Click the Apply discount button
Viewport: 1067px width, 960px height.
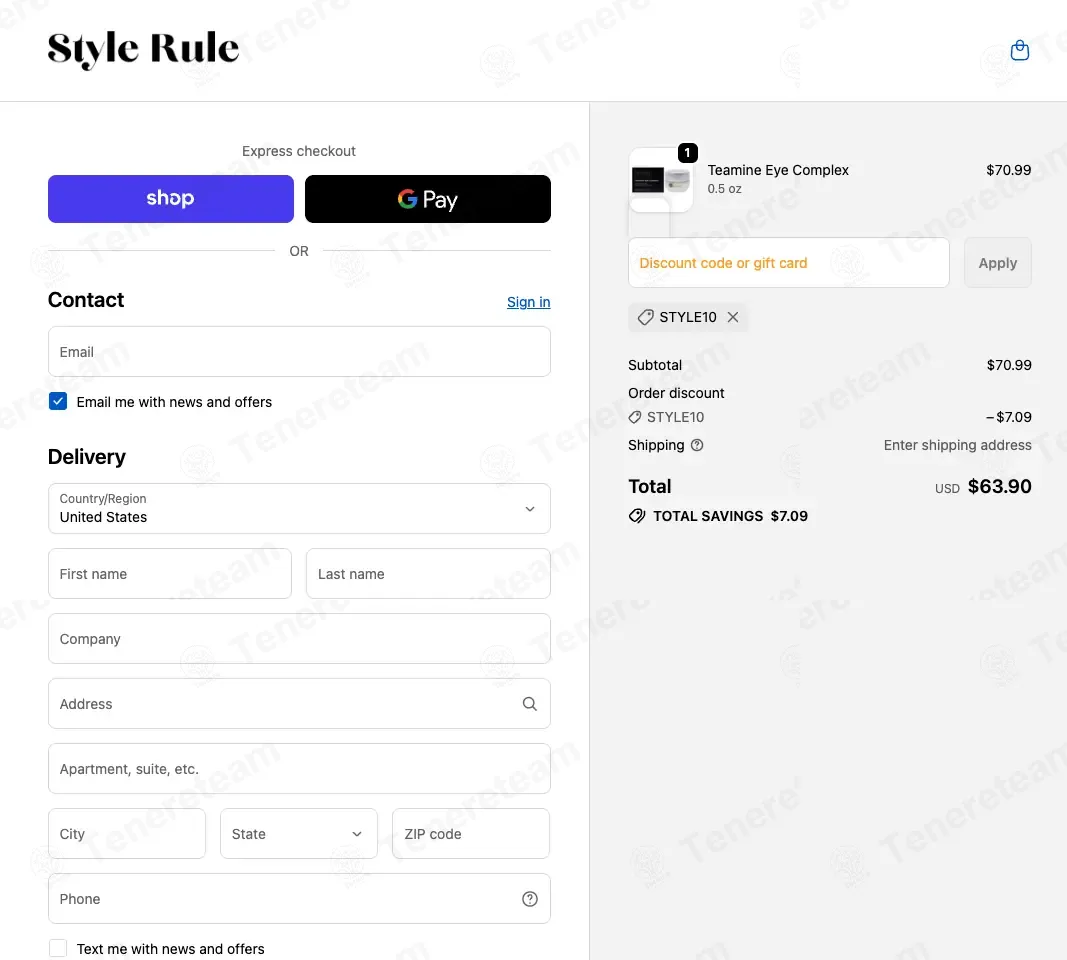998,263
